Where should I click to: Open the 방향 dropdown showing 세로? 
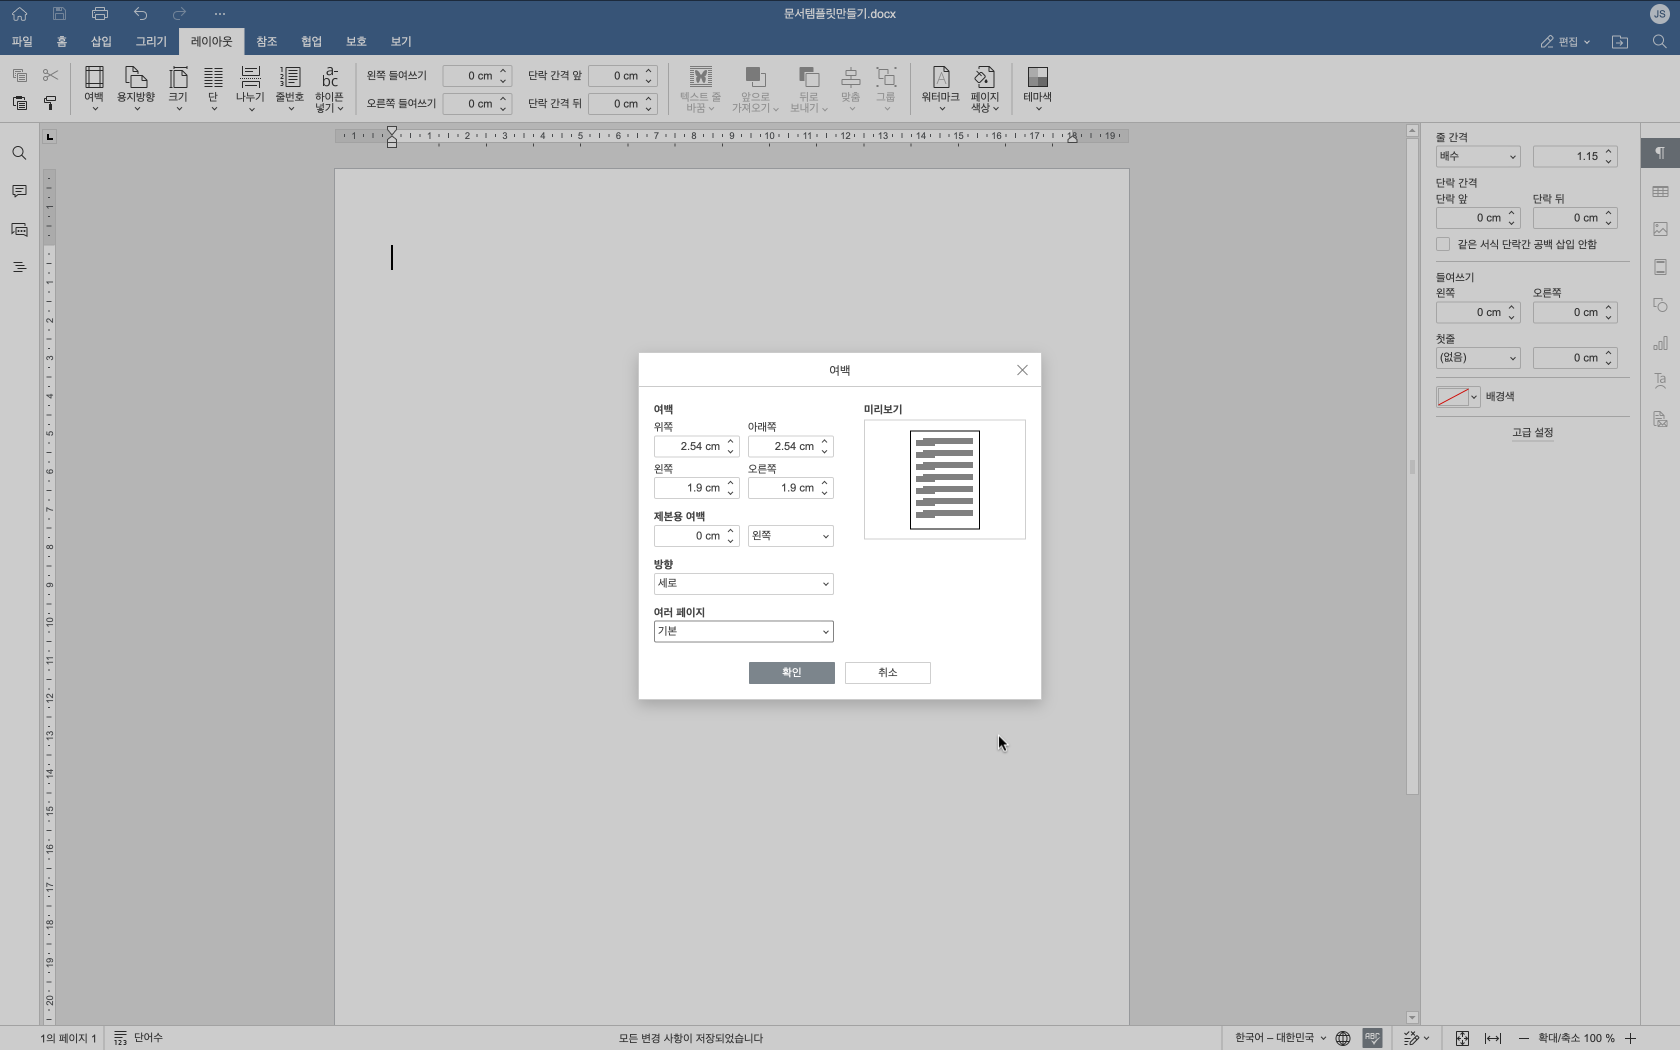[743, 584]
